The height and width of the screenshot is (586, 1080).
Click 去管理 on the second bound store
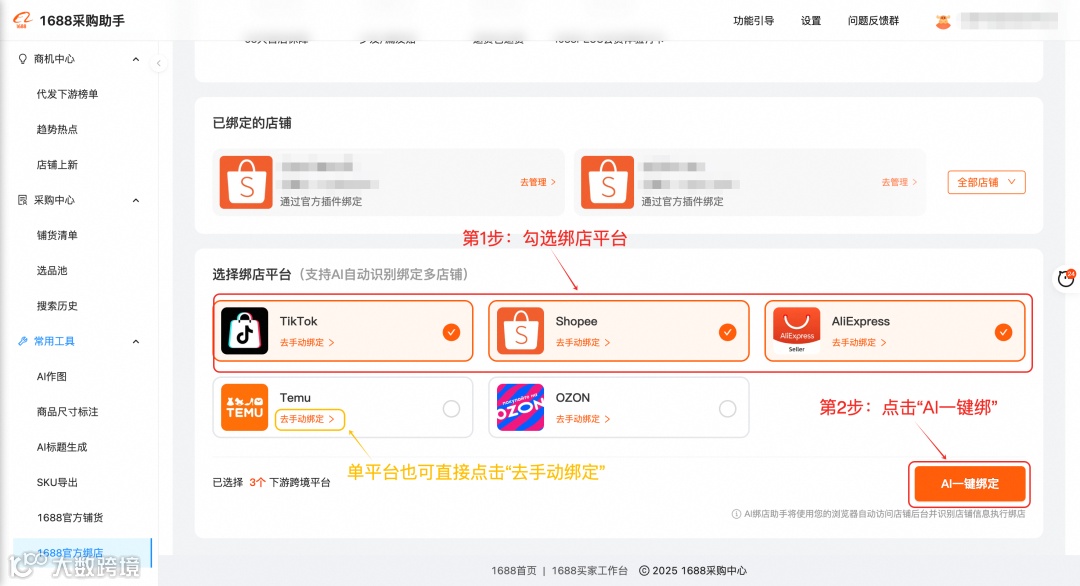[900, 182]
